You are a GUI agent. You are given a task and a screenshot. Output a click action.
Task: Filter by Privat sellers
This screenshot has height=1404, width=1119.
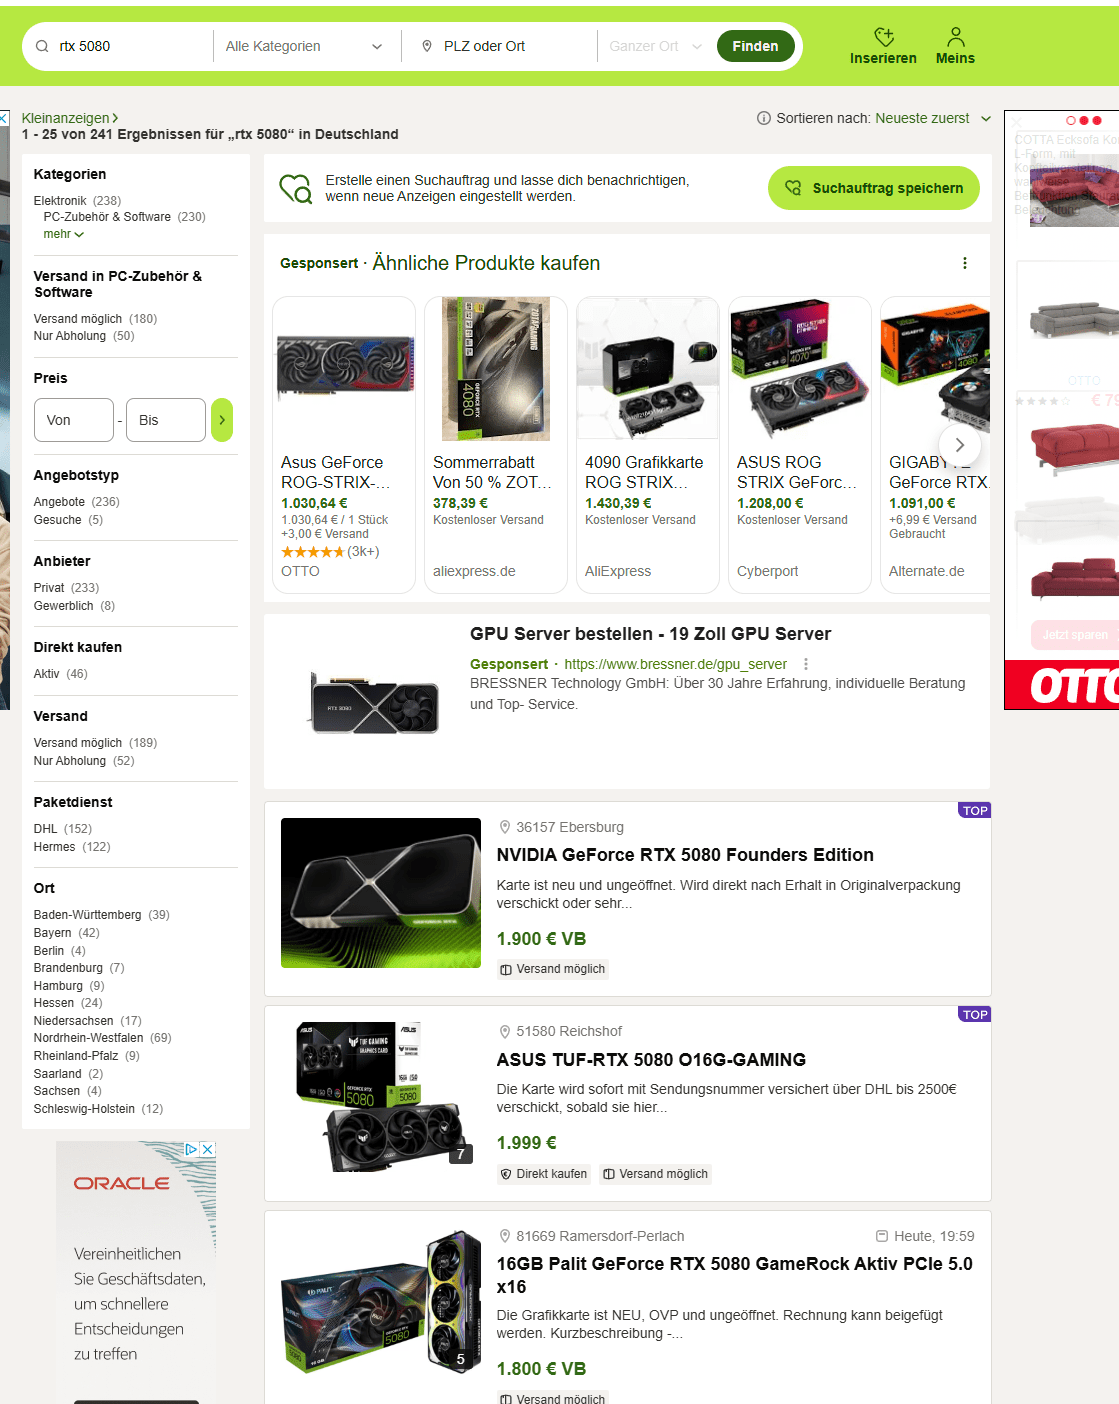49,588
